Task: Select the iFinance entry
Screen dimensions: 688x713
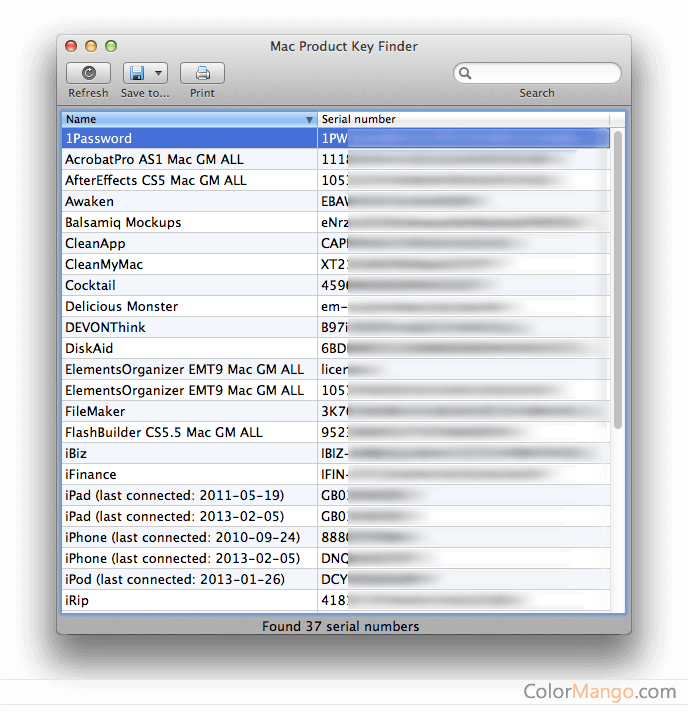Action: pos(91,475)
